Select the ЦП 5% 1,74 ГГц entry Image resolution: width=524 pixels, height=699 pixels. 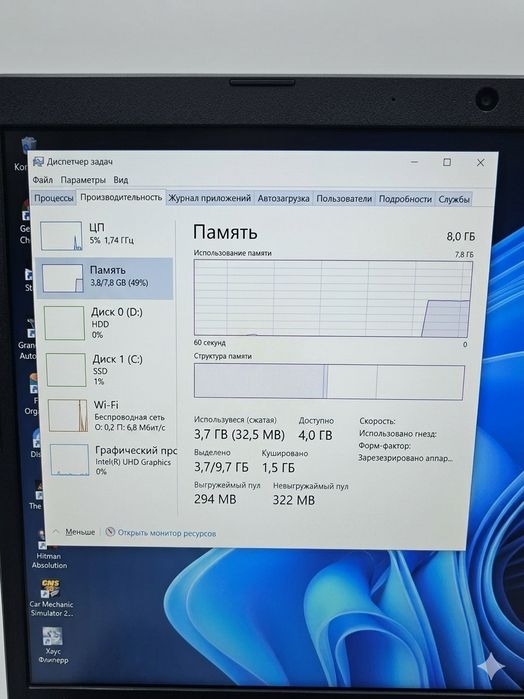click(x=106, y=235)
